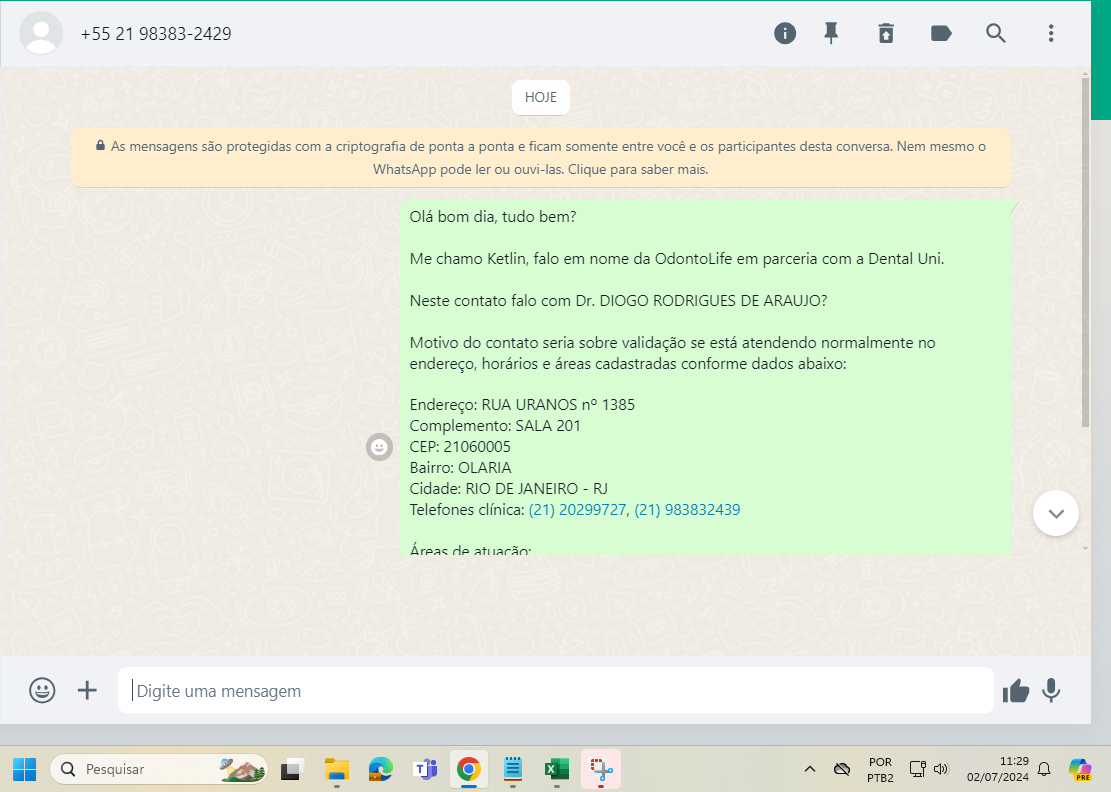Click the Pesquisar taskbar search box

click(x=159, y=769)
